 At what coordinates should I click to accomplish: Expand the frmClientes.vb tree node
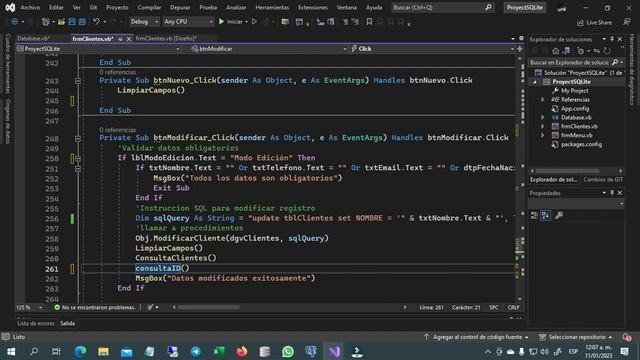click(x=542, y=127)
